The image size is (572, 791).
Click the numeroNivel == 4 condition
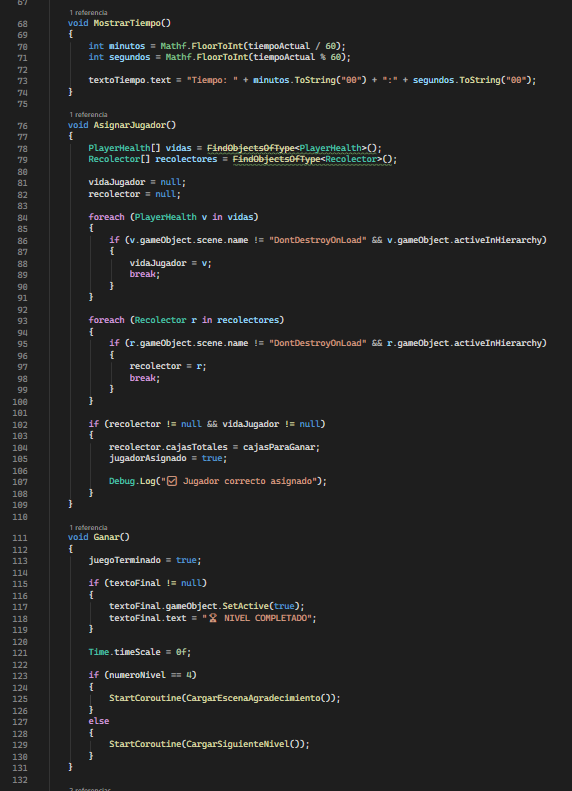150,675
